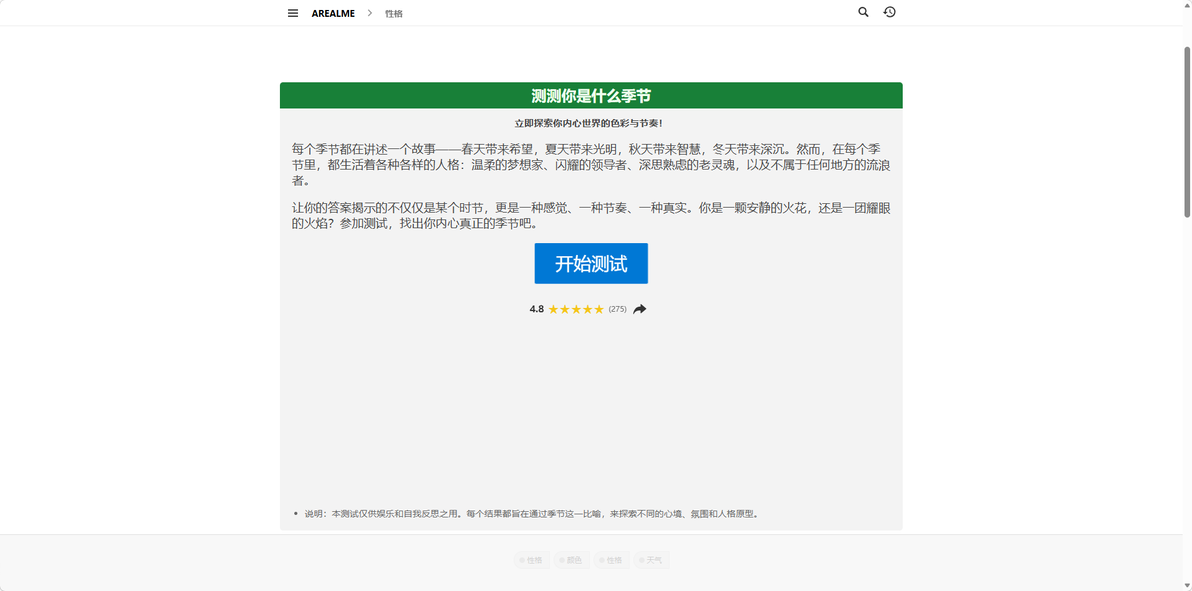Start the quiz with 开始测试 button

click(x=591, y=263)
